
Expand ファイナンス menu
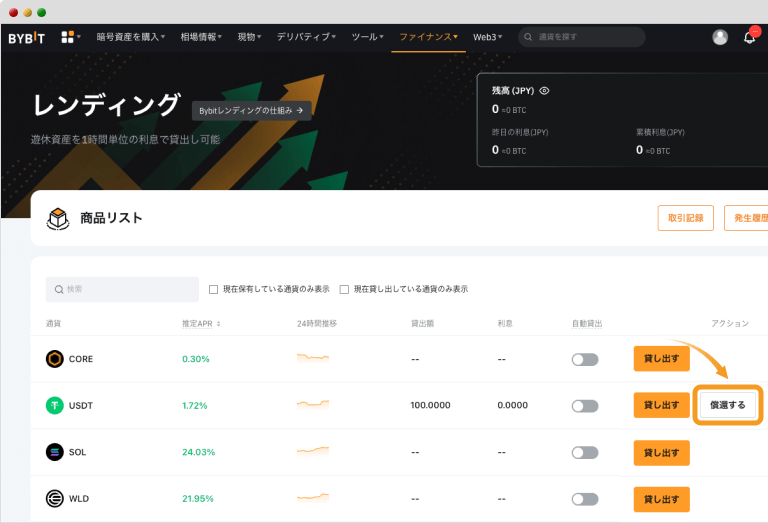coord(429,37)
